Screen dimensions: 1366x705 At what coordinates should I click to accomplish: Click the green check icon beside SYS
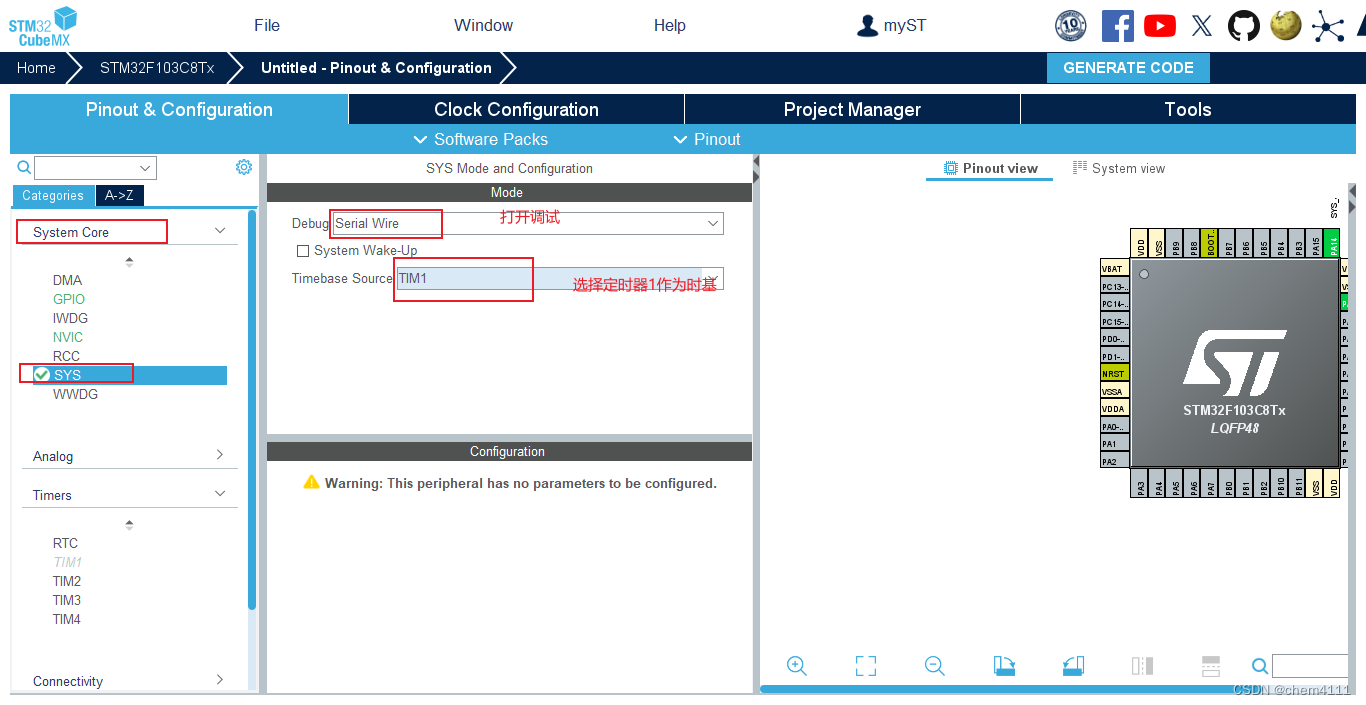pyautogui.click(x=42, y=375)
